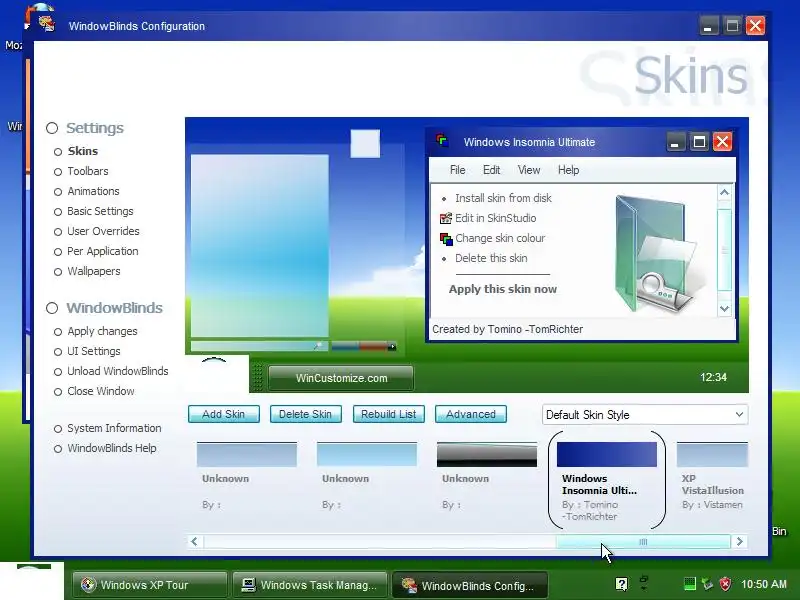The image size is (800, 600).
Task: Click 'Created by Tomino -TomRichter' status text
Action: click(507, 330)
